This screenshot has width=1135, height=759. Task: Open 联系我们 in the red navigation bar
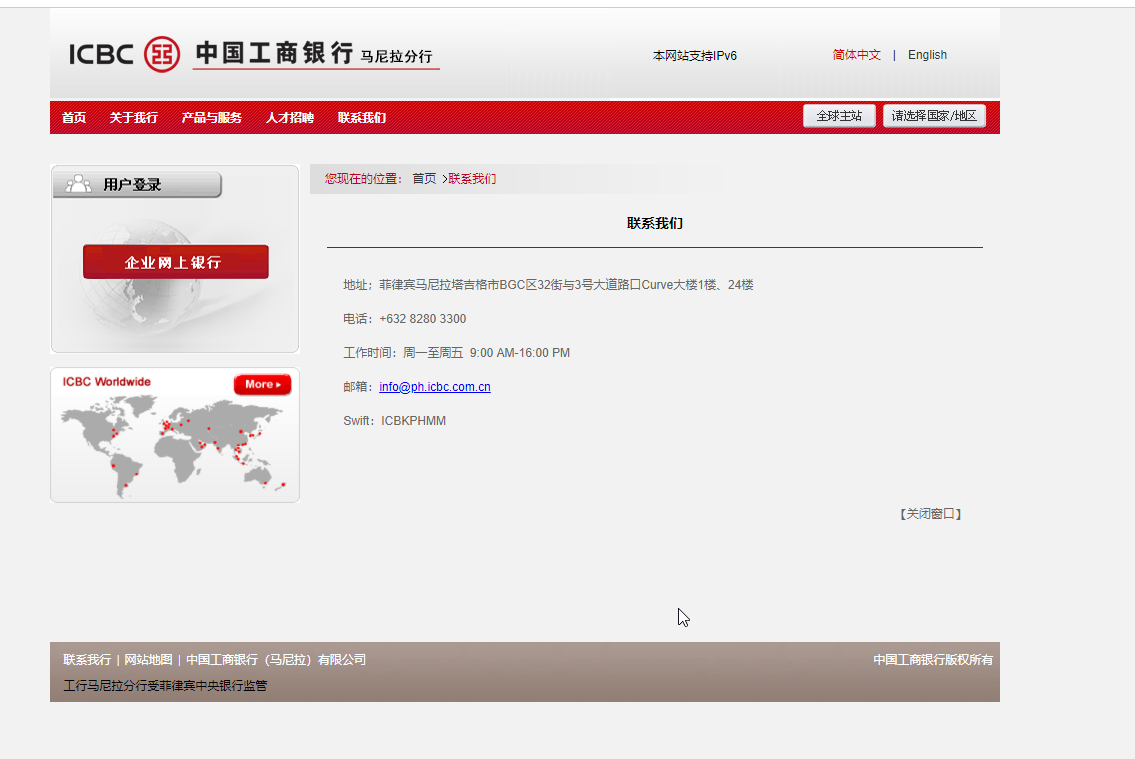tap(362, 117)
